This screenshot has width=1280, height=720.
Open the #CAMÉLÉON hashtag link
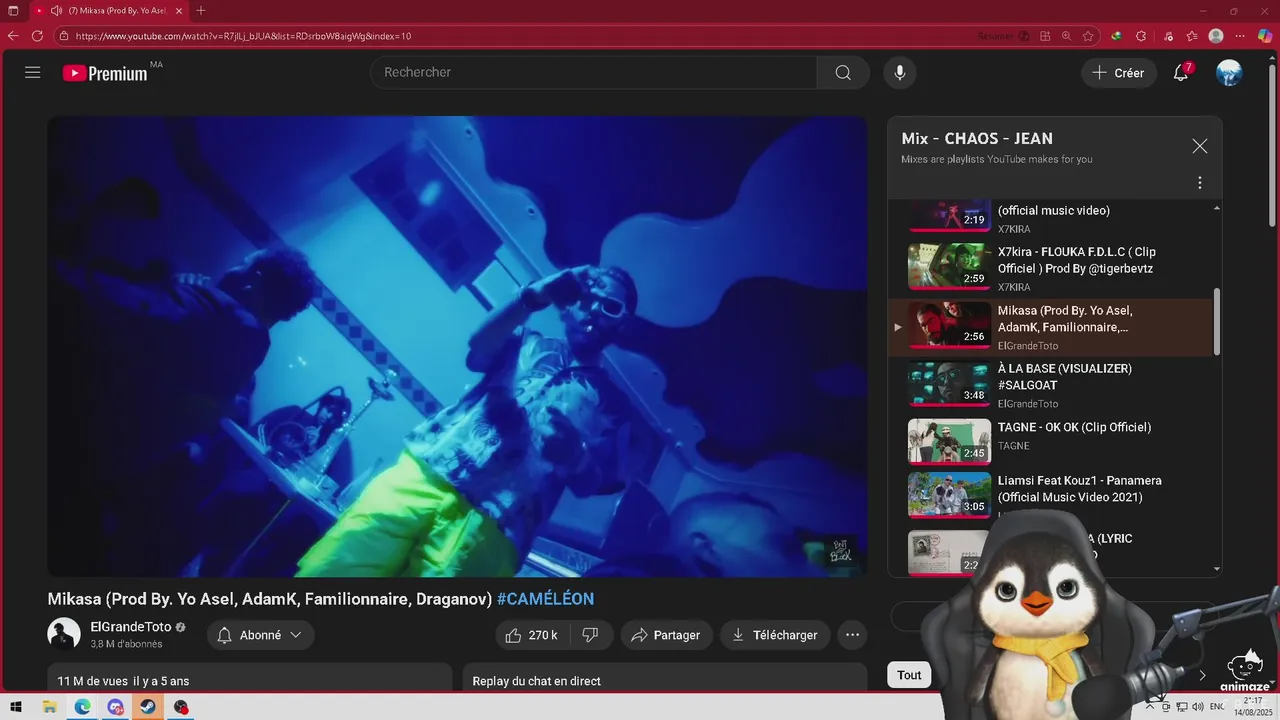[x=545, y=599]
